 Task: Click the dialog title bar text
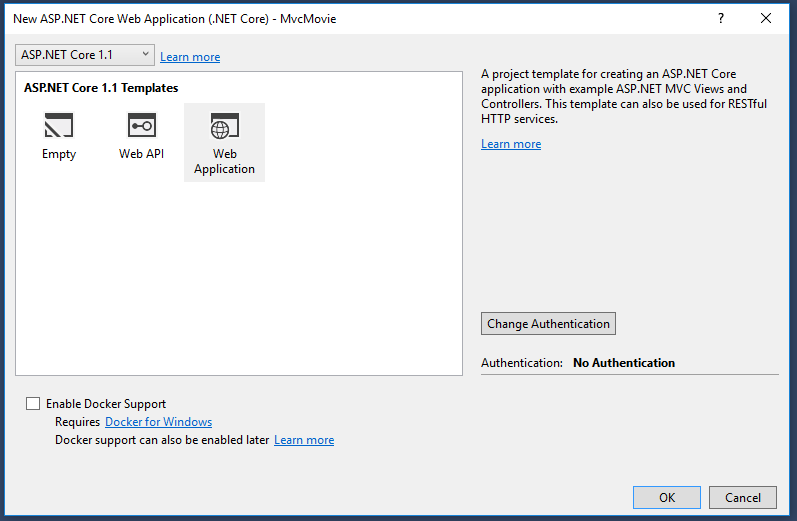click(x=175, y=18)
